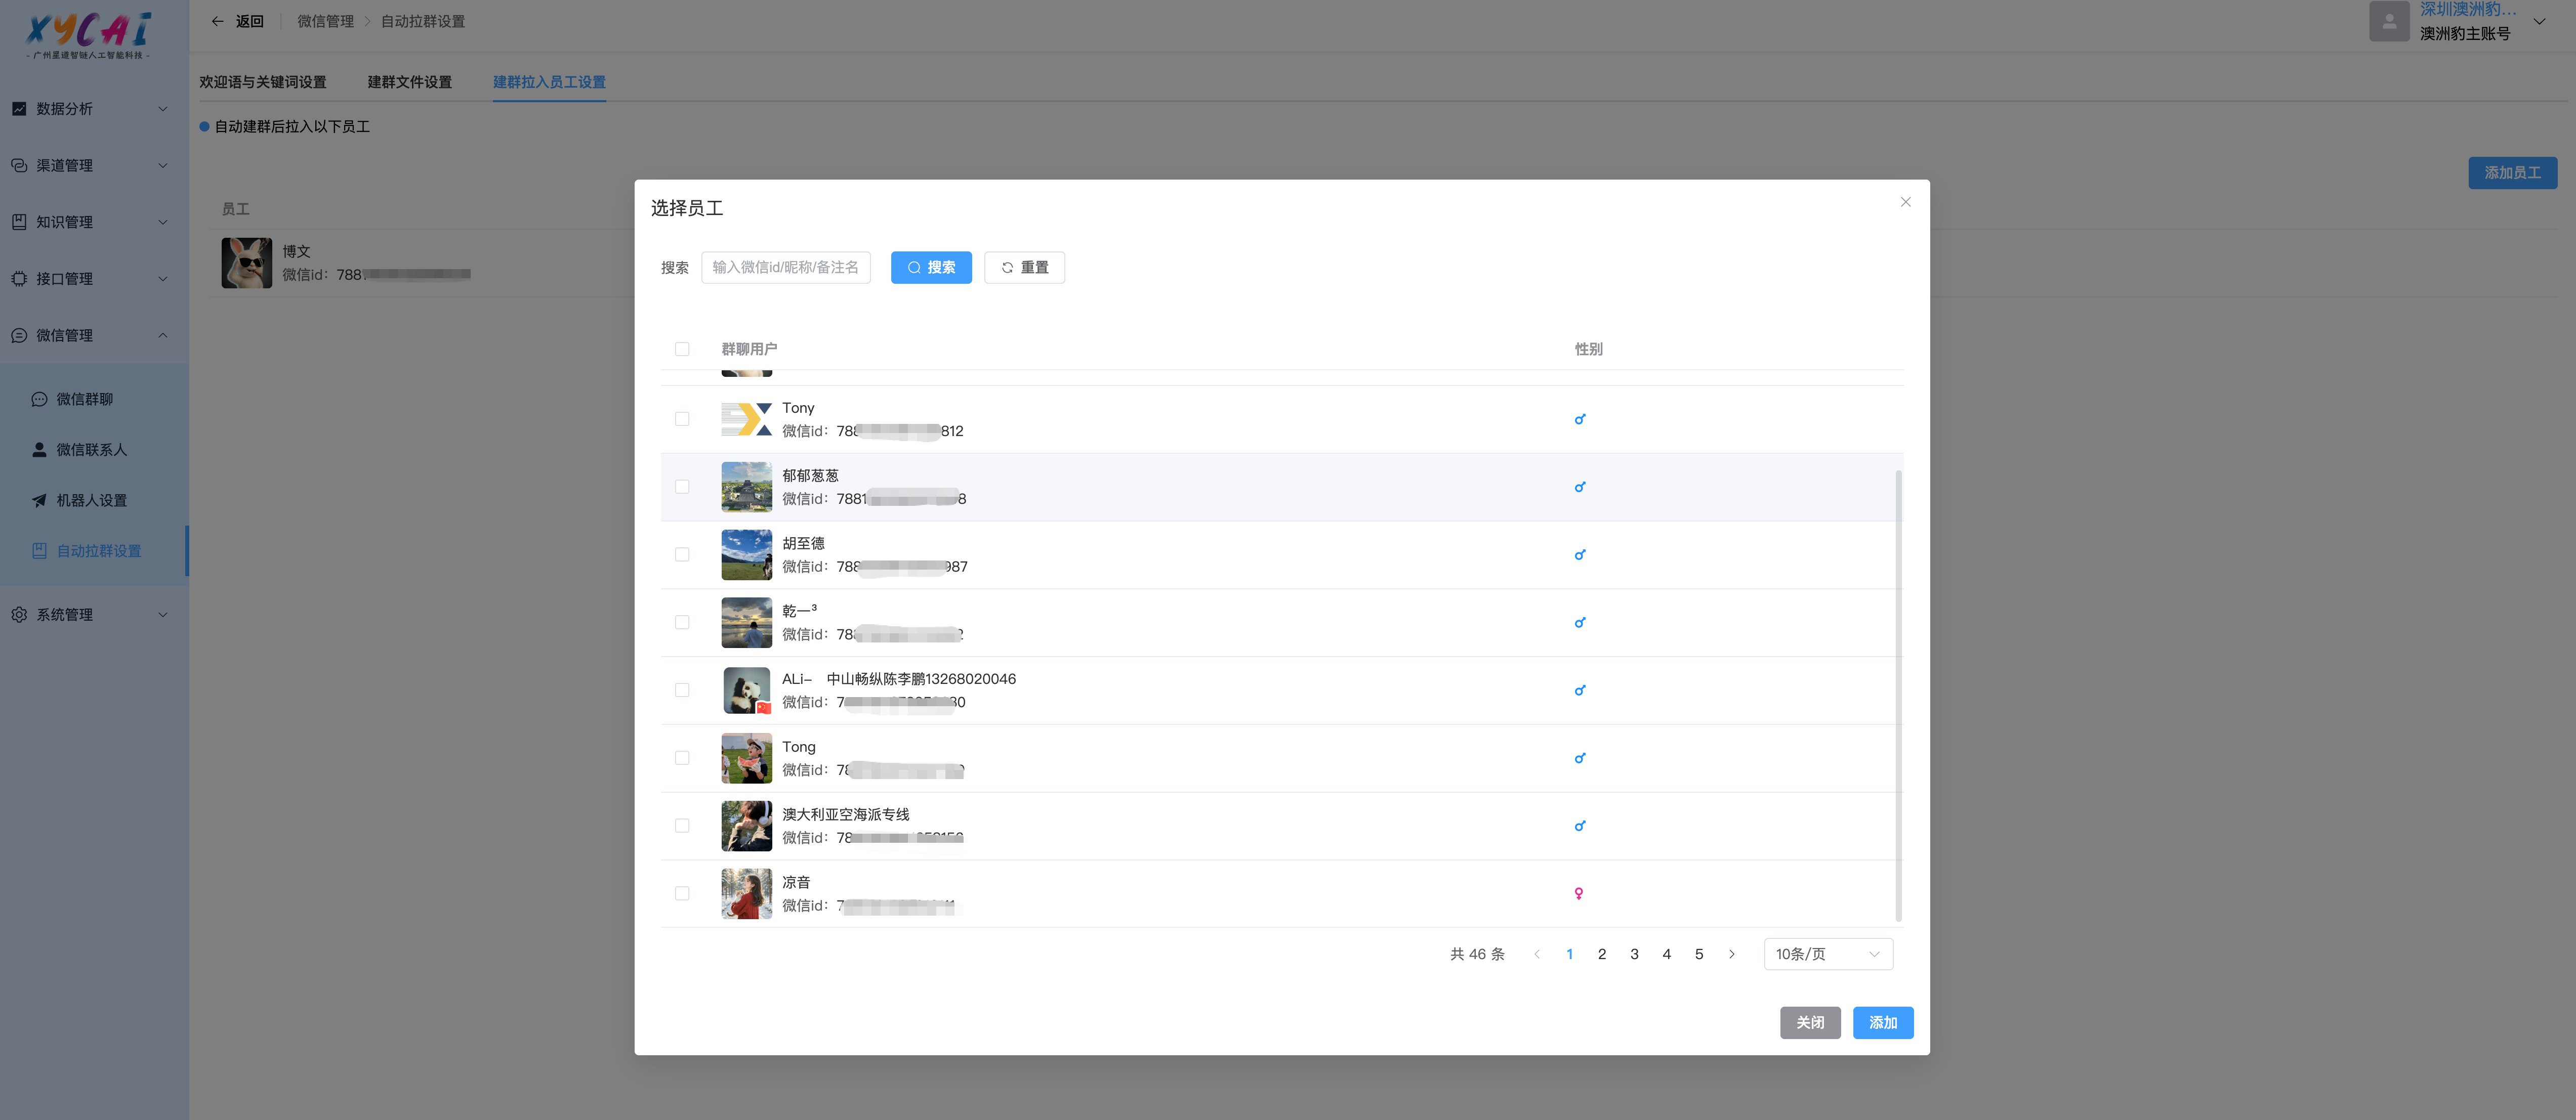
Task: Click the 重置 reset button
Action: click(x=1024, y=268)
